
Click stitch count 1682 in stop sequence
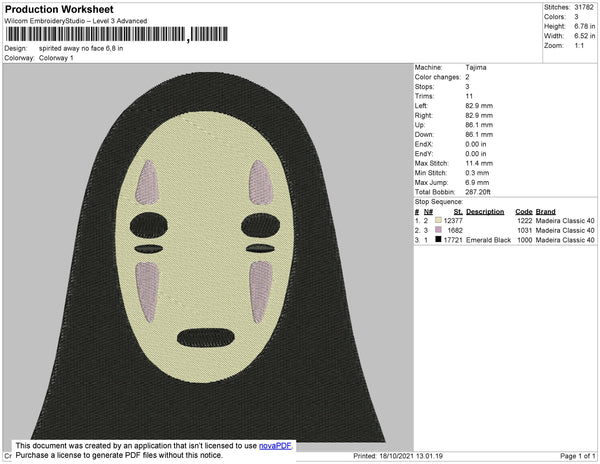tap(455, 230)
